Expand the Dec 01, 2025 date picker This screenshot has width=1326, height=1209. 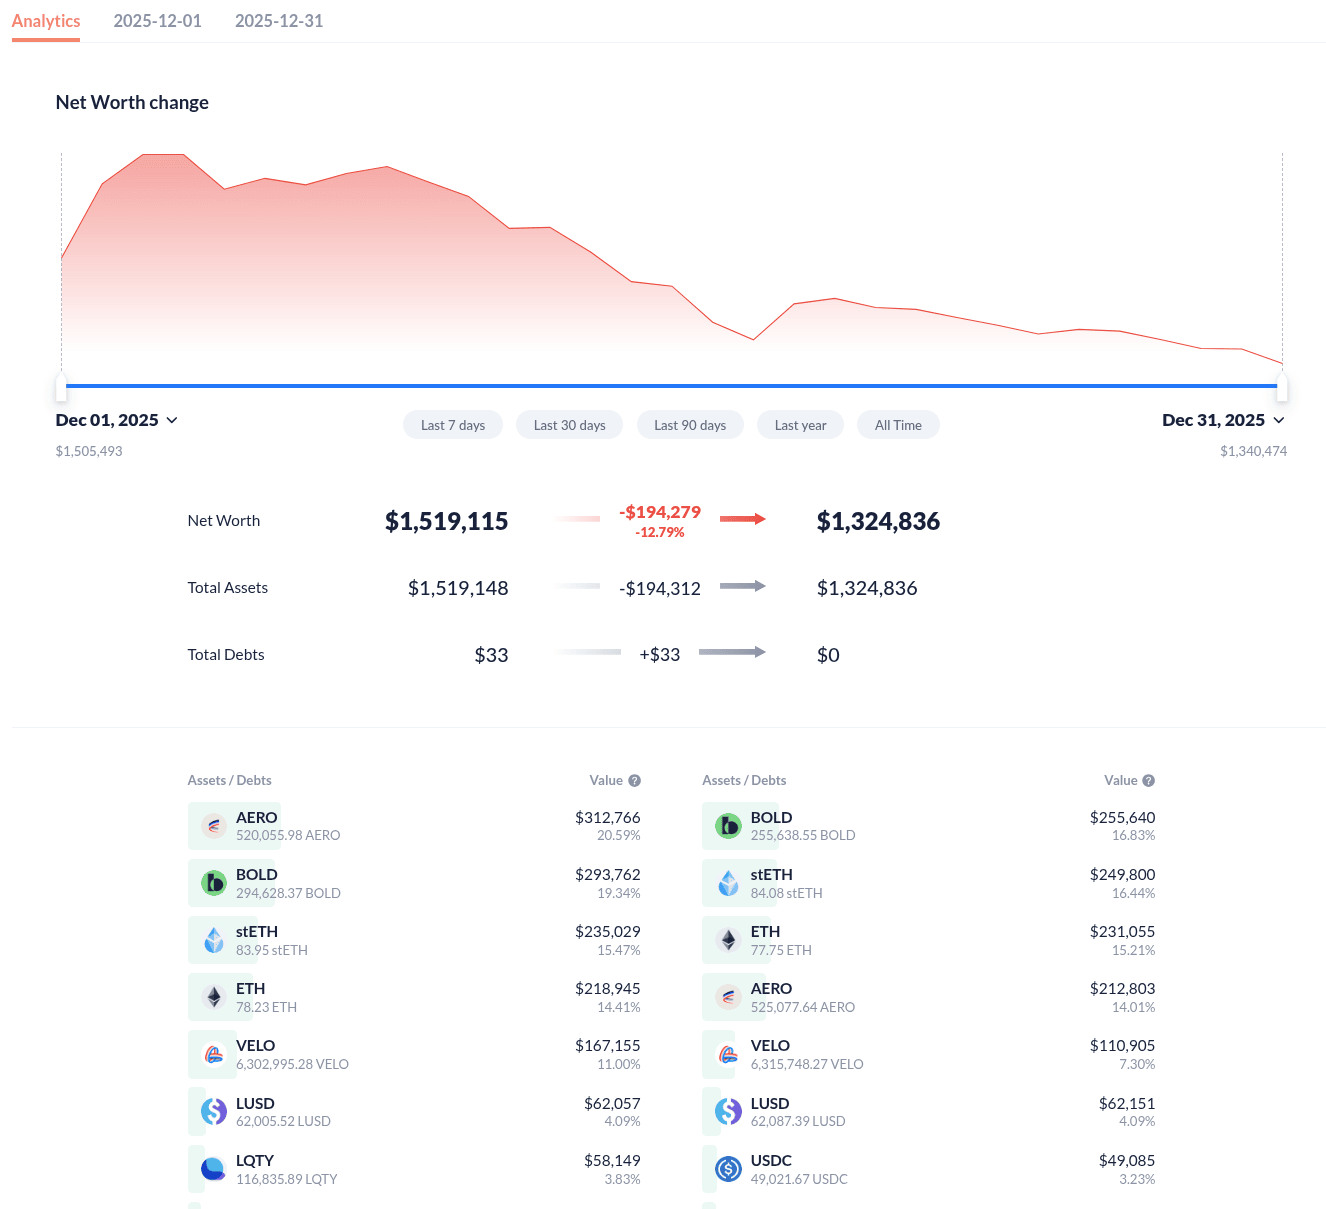(x=116, y=420)
